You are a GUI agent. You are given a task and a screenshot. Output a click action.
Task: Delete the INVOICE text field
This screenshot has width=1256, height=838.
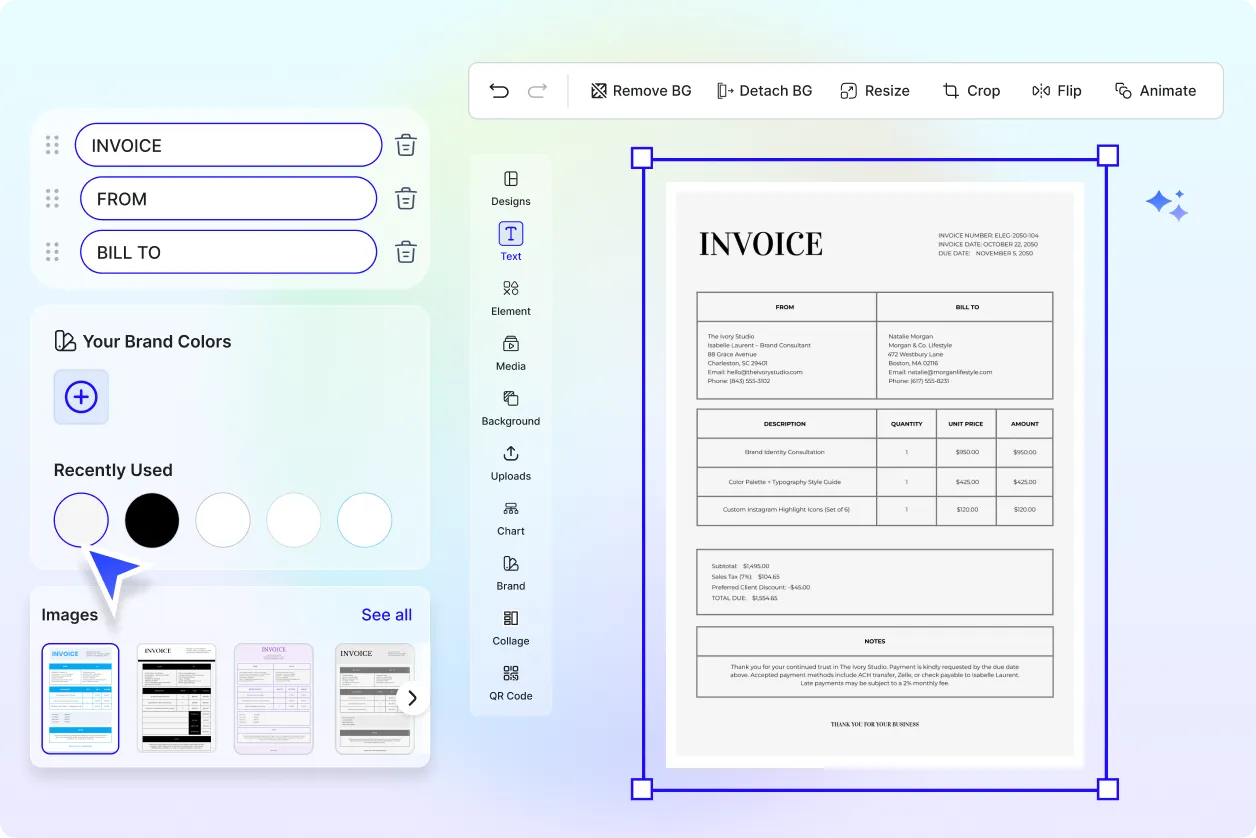pos(405,144)
